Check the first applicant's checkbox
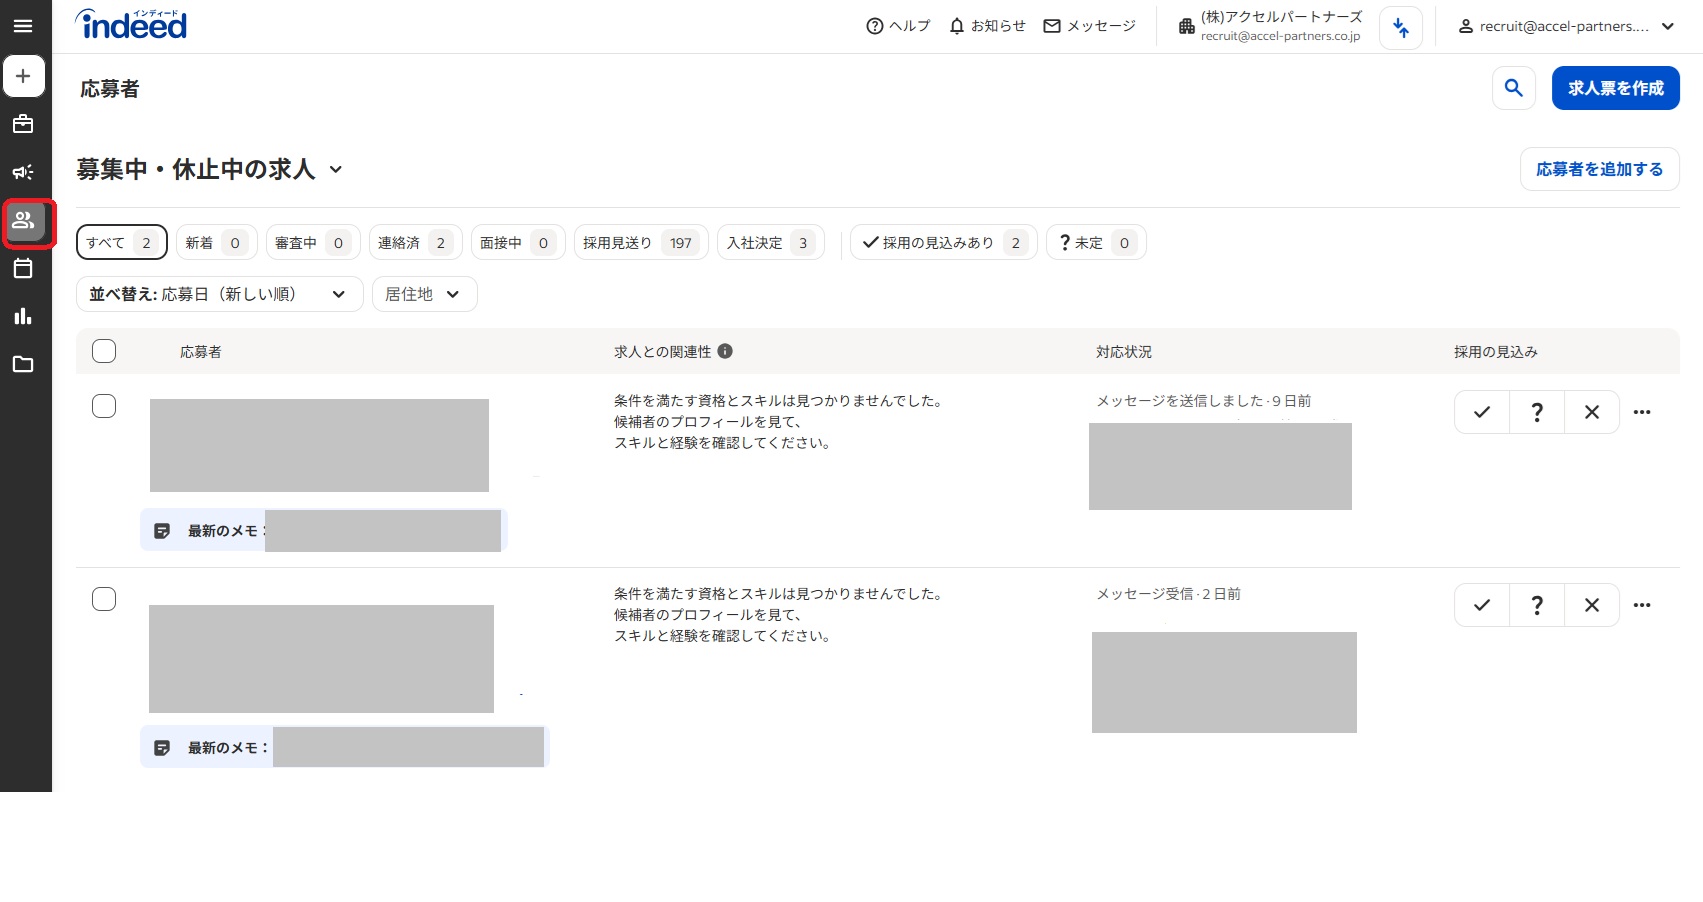 (x=104, y=406)
